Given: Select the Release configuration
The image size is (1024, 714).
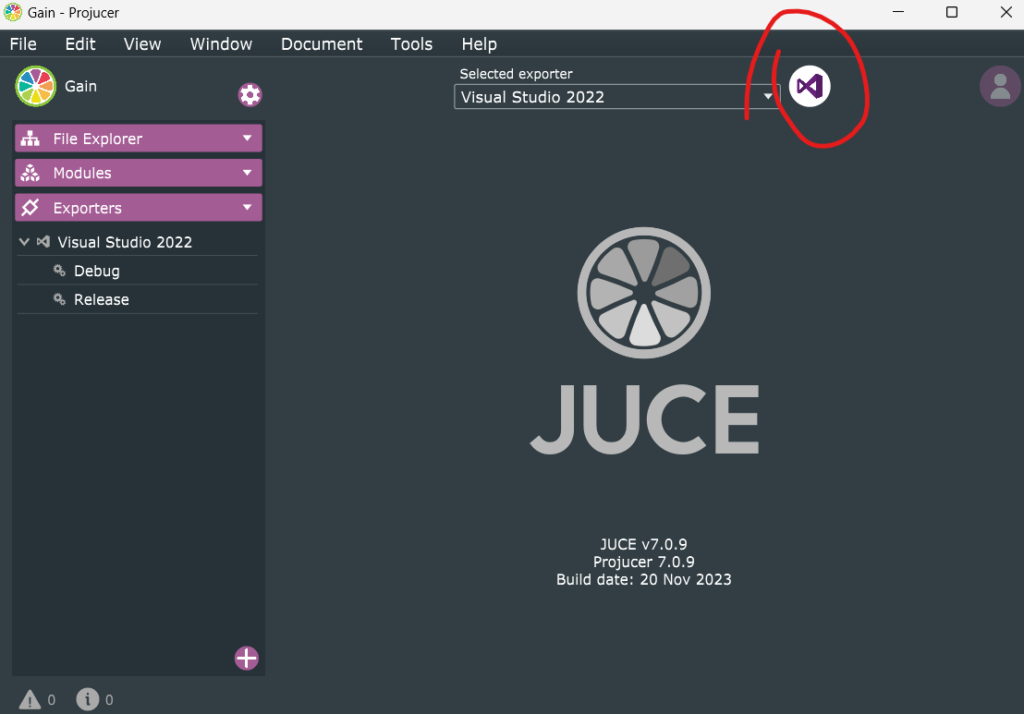Looking at the screenshot, I should [x=137, y=299].
